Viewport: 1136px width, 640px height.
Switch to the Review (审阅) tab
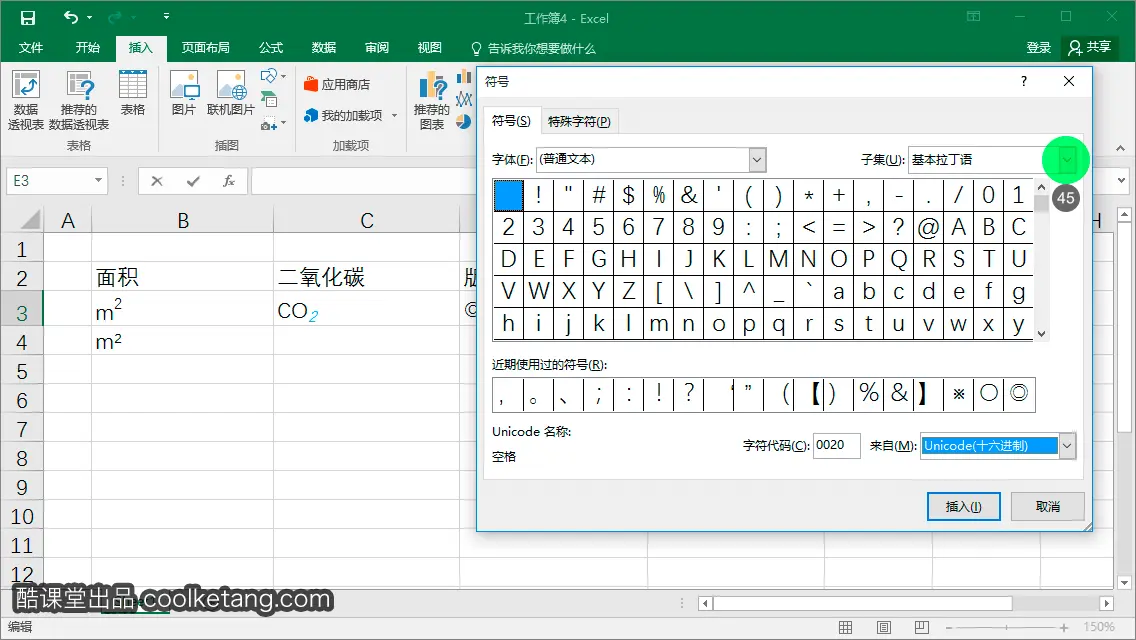[x=377, y=48]
